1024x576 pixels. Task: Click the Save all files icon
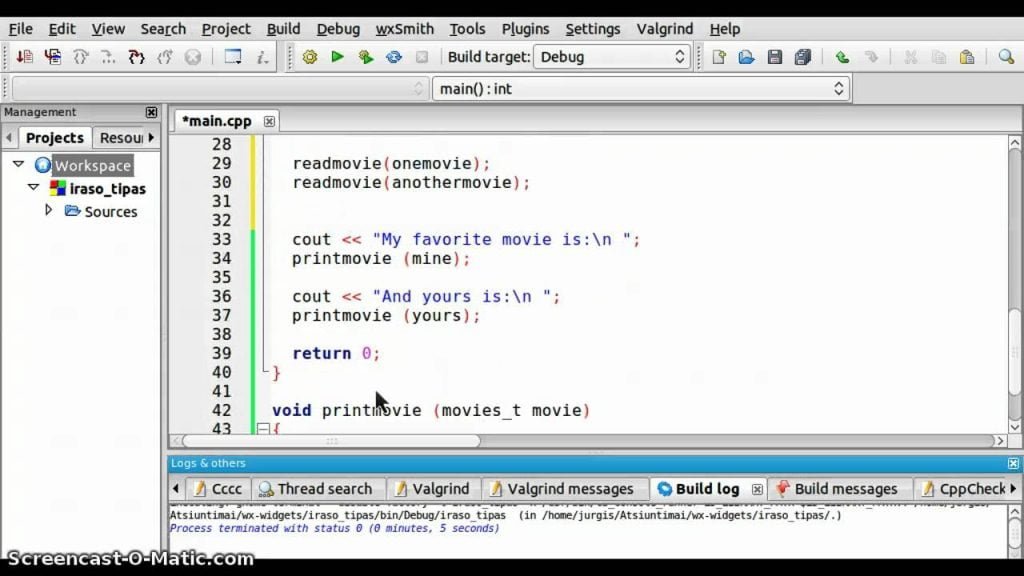(803, 57)
